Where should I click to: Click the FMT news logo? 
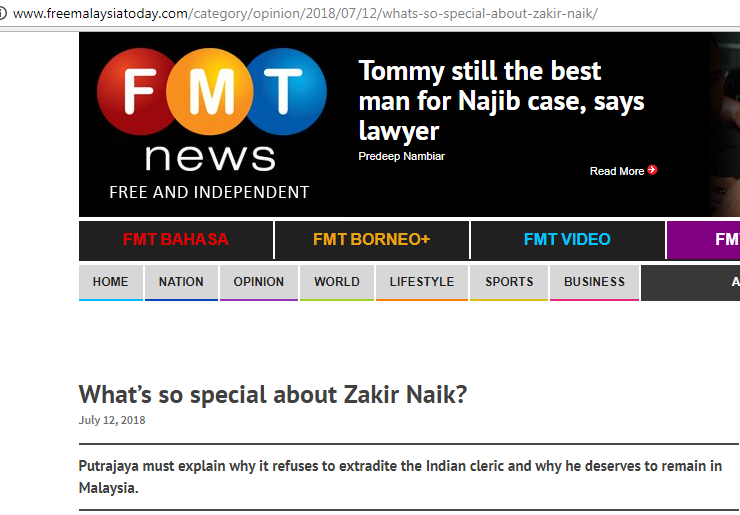point(211,124)
